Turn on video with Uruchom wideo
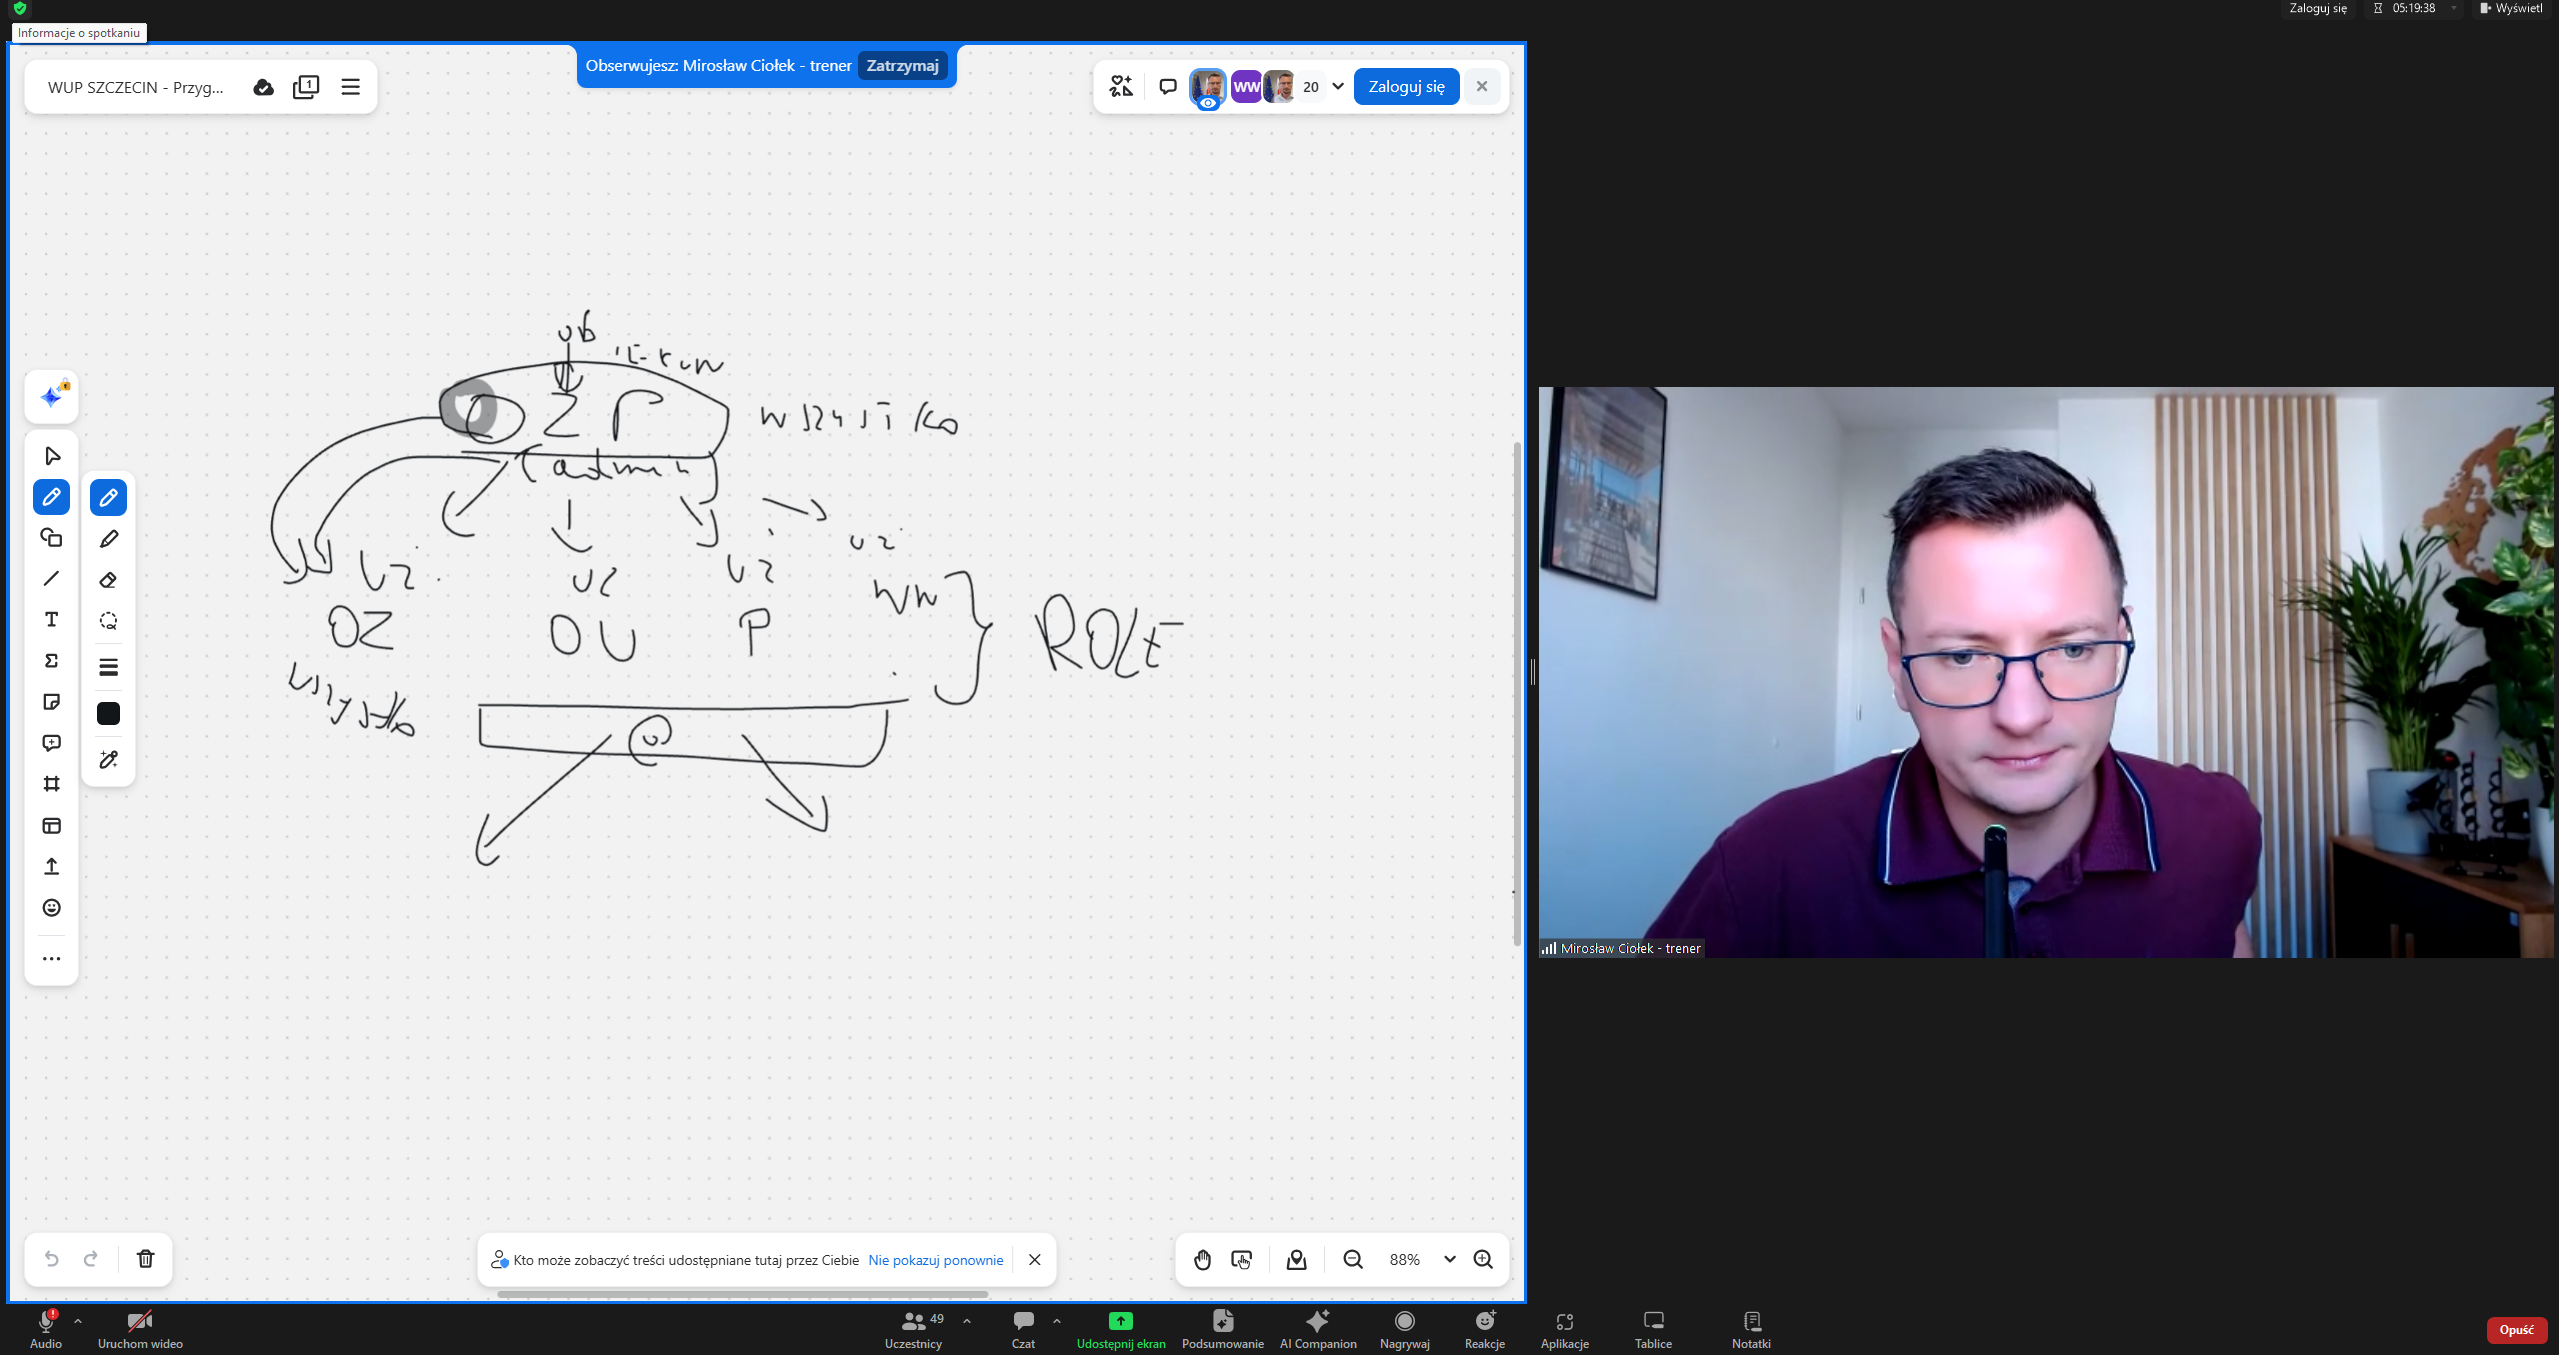 [x=139, y=1322]
